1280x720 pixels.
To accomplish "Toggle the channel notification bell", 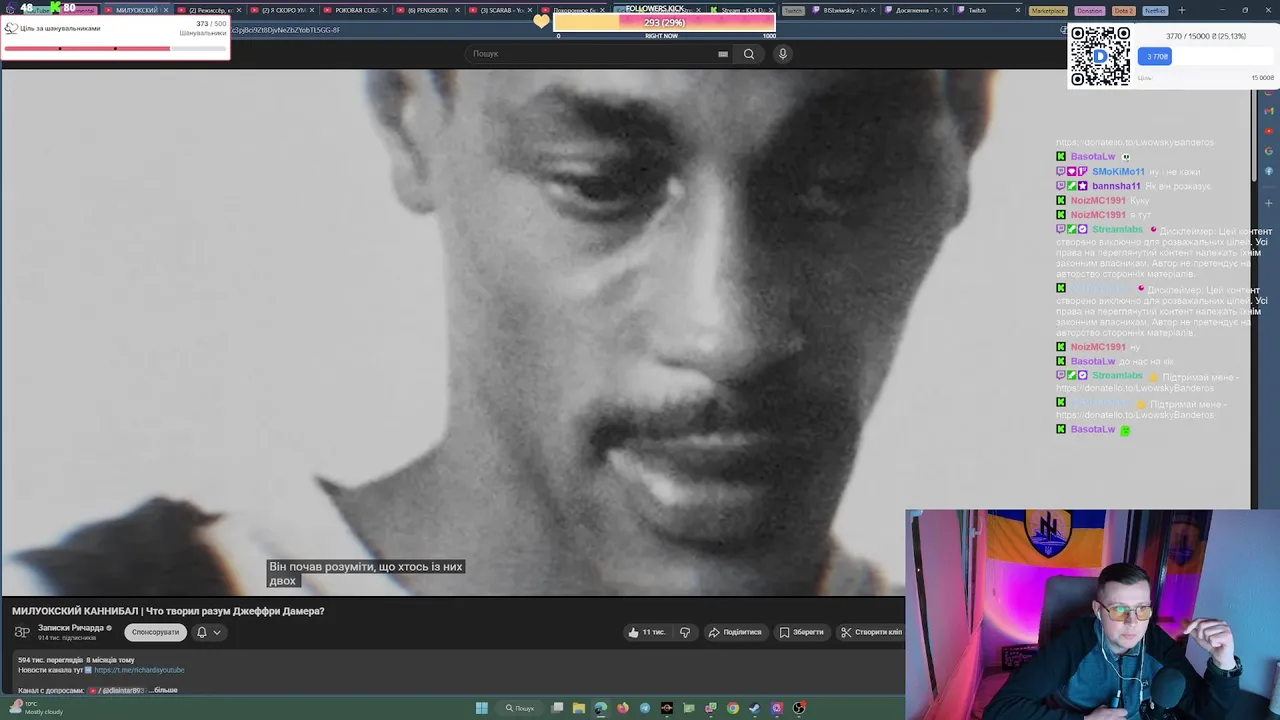I will (201, 632).
